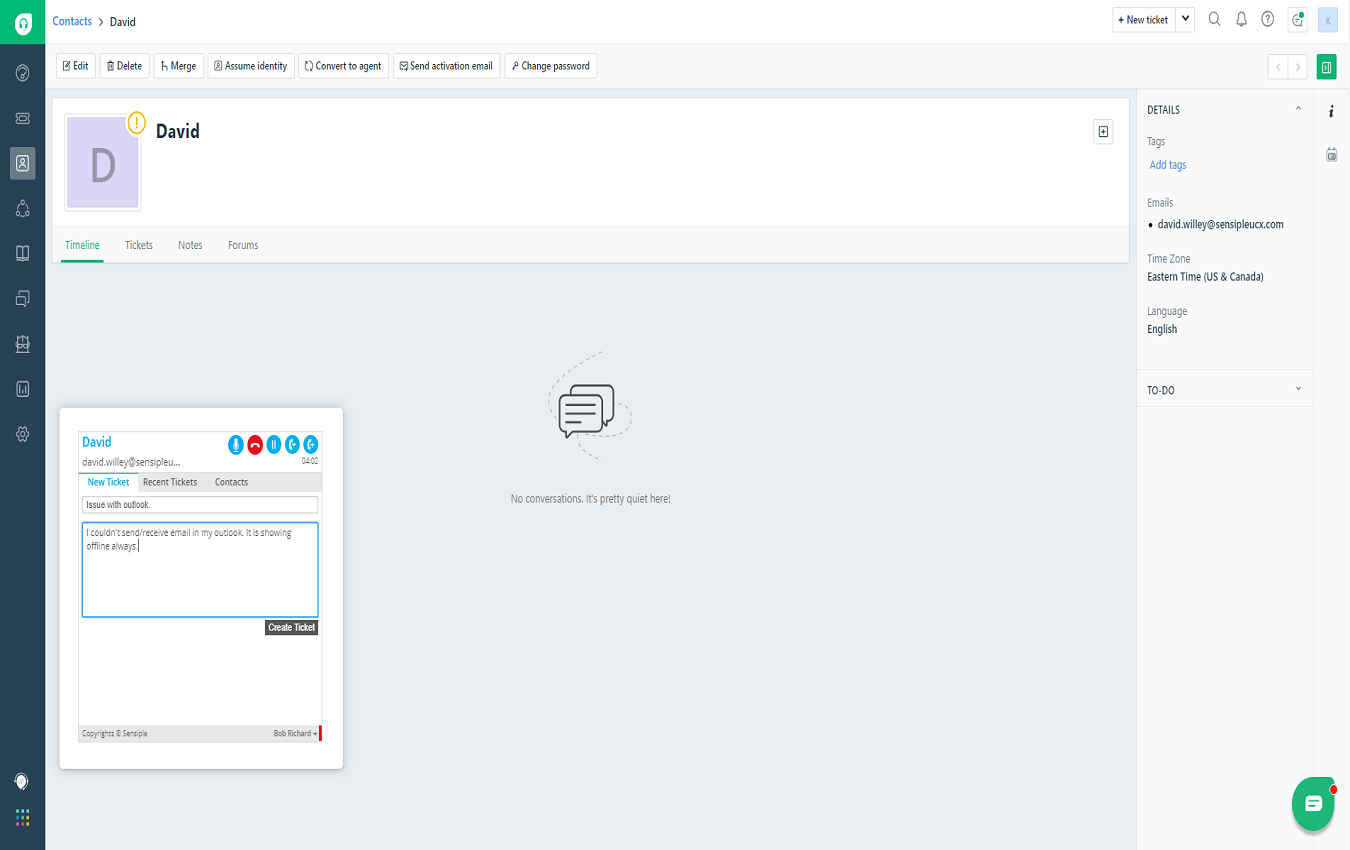Open the Solutions knowledge base icon
Screen dimensions: 1350x850
point(22,253)
